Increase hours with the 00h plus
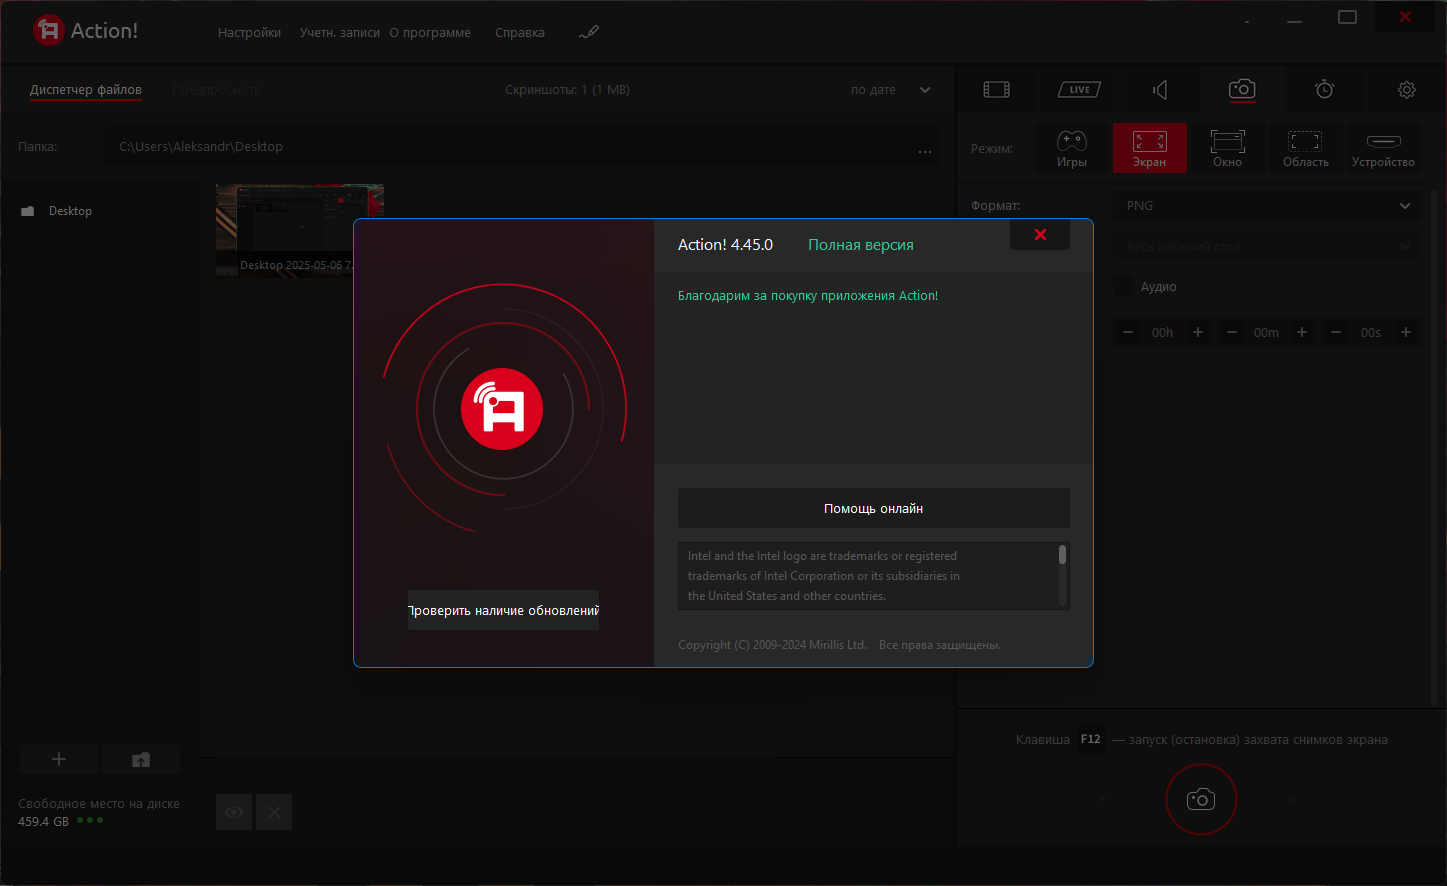 1198,332
